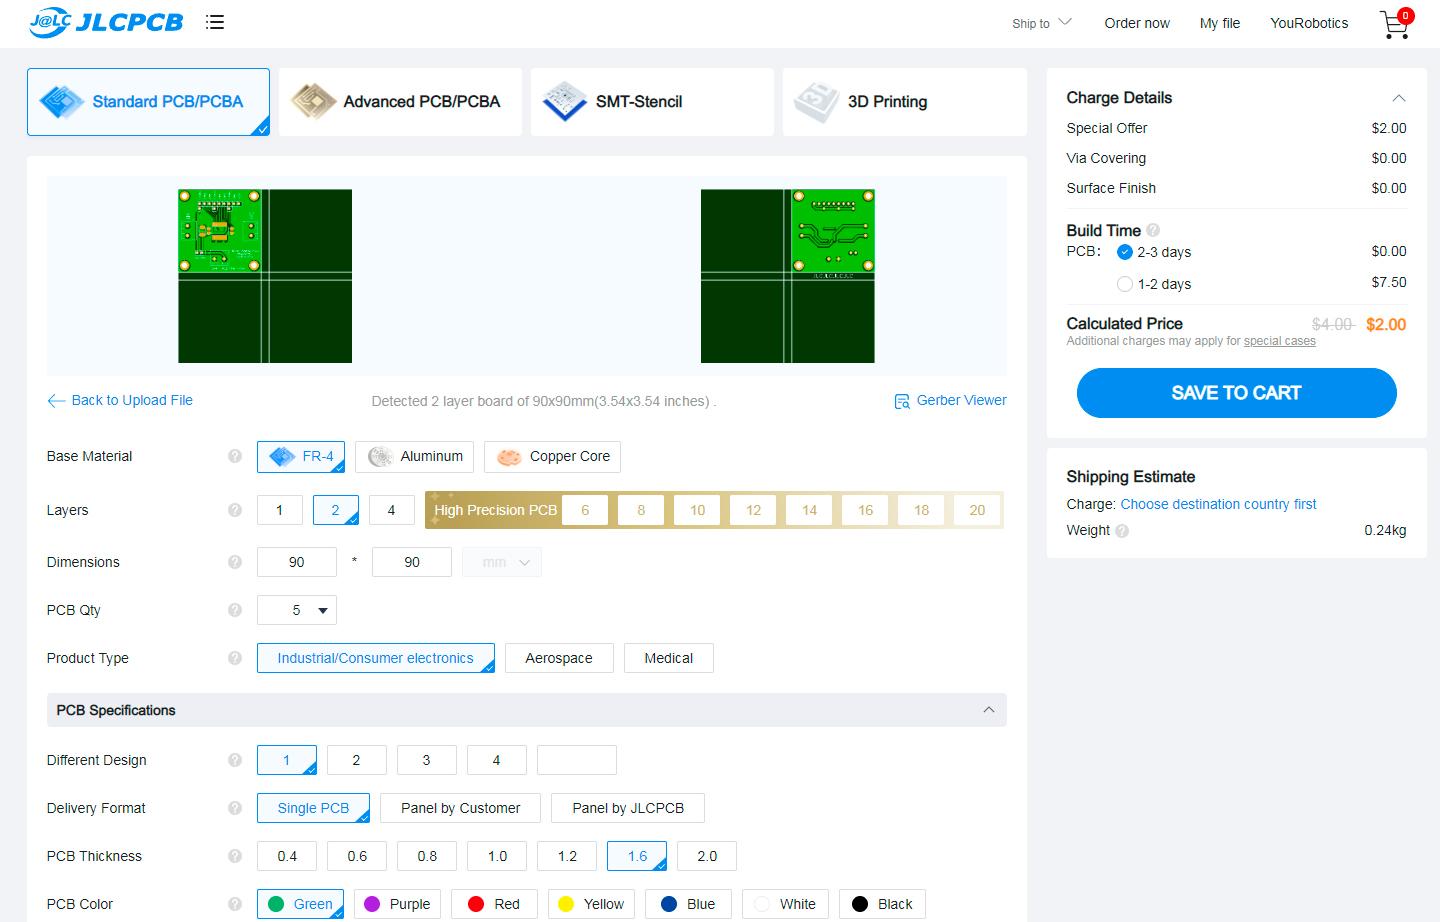Collapse the PCB Specifications section
The width and height of the screenshot is (1440, 922).
(x=989, y=710)
